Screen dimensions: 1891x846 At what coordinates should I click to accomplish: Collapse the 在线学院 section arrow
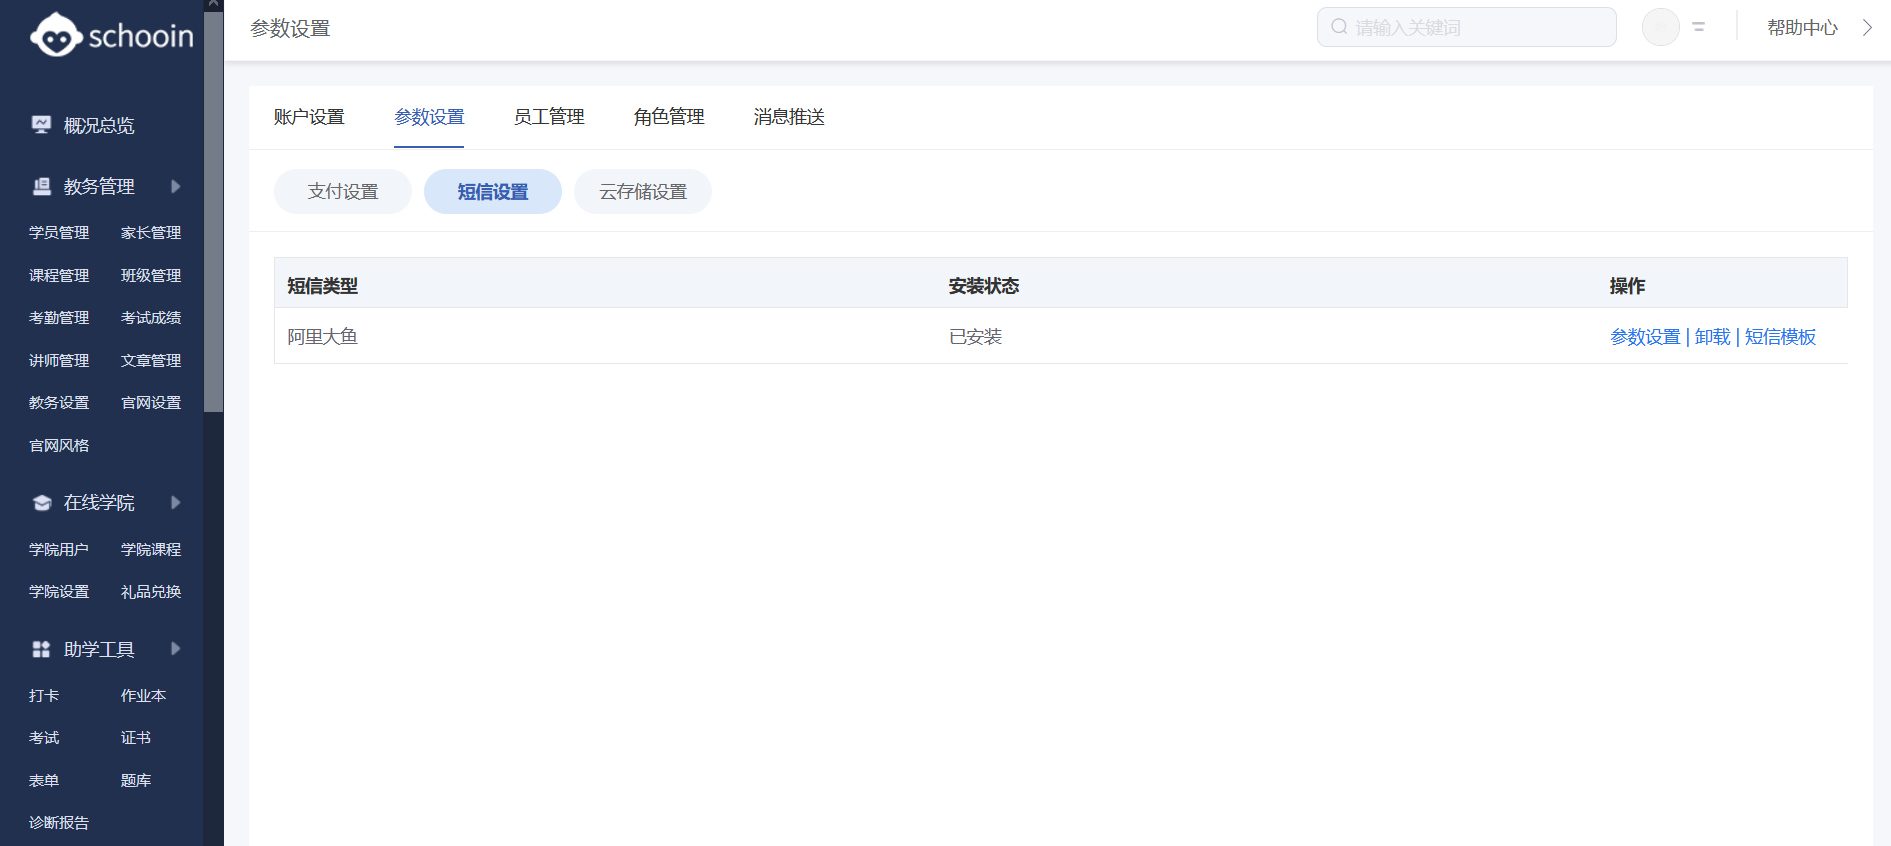tap(176, 502)
